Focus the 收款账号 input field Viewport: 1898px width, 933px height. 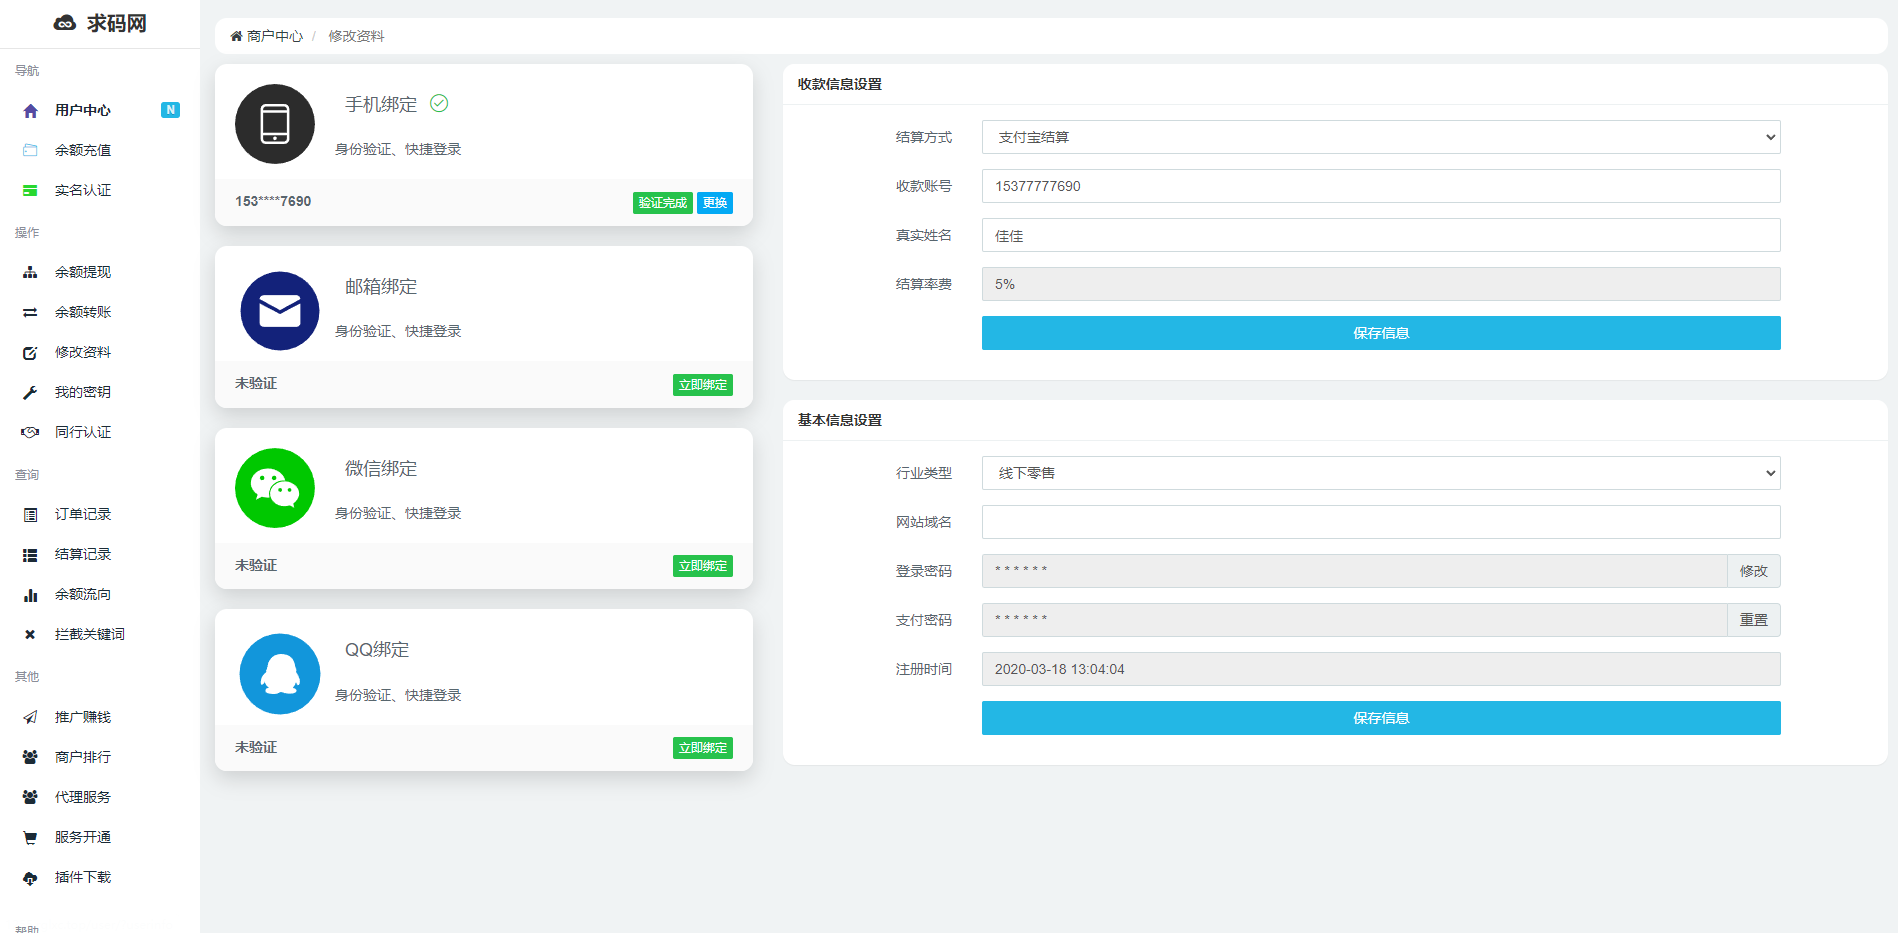[1381, 186]
